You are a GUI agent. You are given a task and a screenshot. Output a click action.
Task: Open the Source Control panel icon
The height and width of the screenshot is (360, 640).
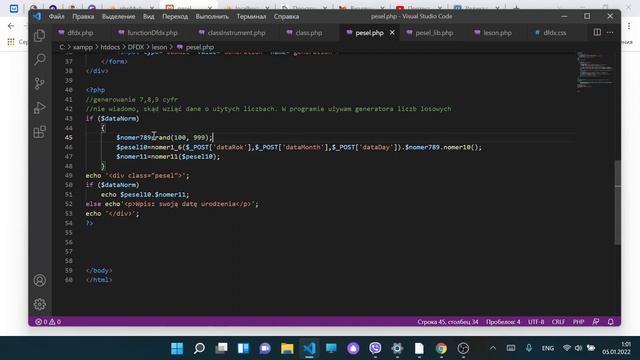[x=40, y=84]
